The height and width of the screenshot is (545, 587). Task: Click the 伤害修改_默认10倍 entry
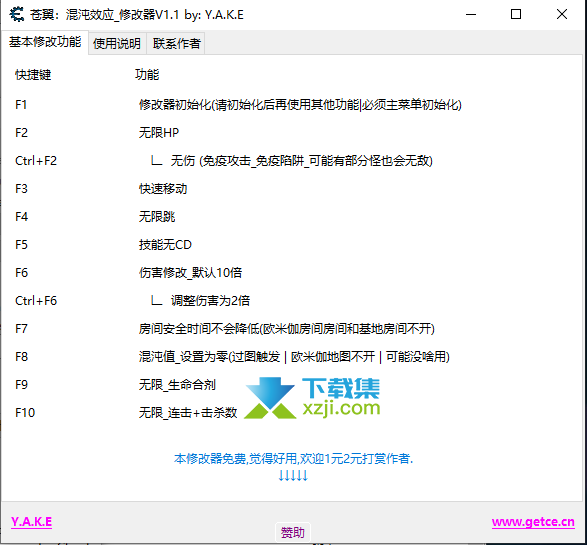tap(190, 272)
